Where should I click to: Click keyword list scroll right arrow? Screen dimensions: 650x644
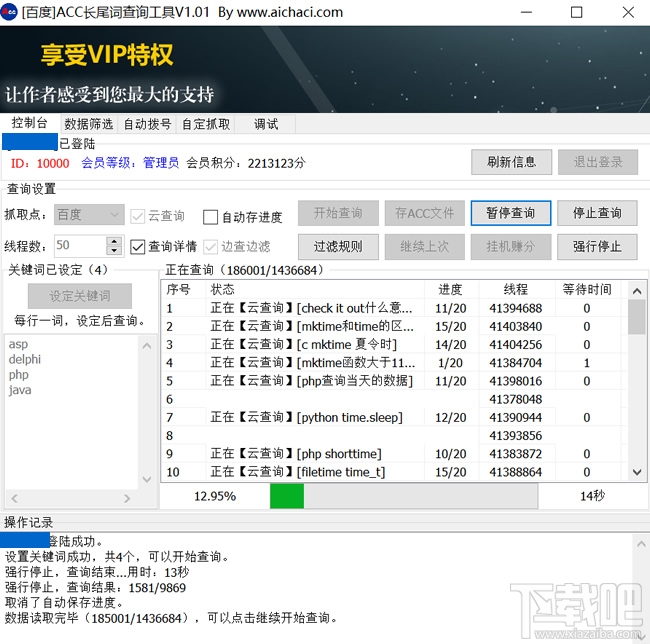(x=127, y=498)
